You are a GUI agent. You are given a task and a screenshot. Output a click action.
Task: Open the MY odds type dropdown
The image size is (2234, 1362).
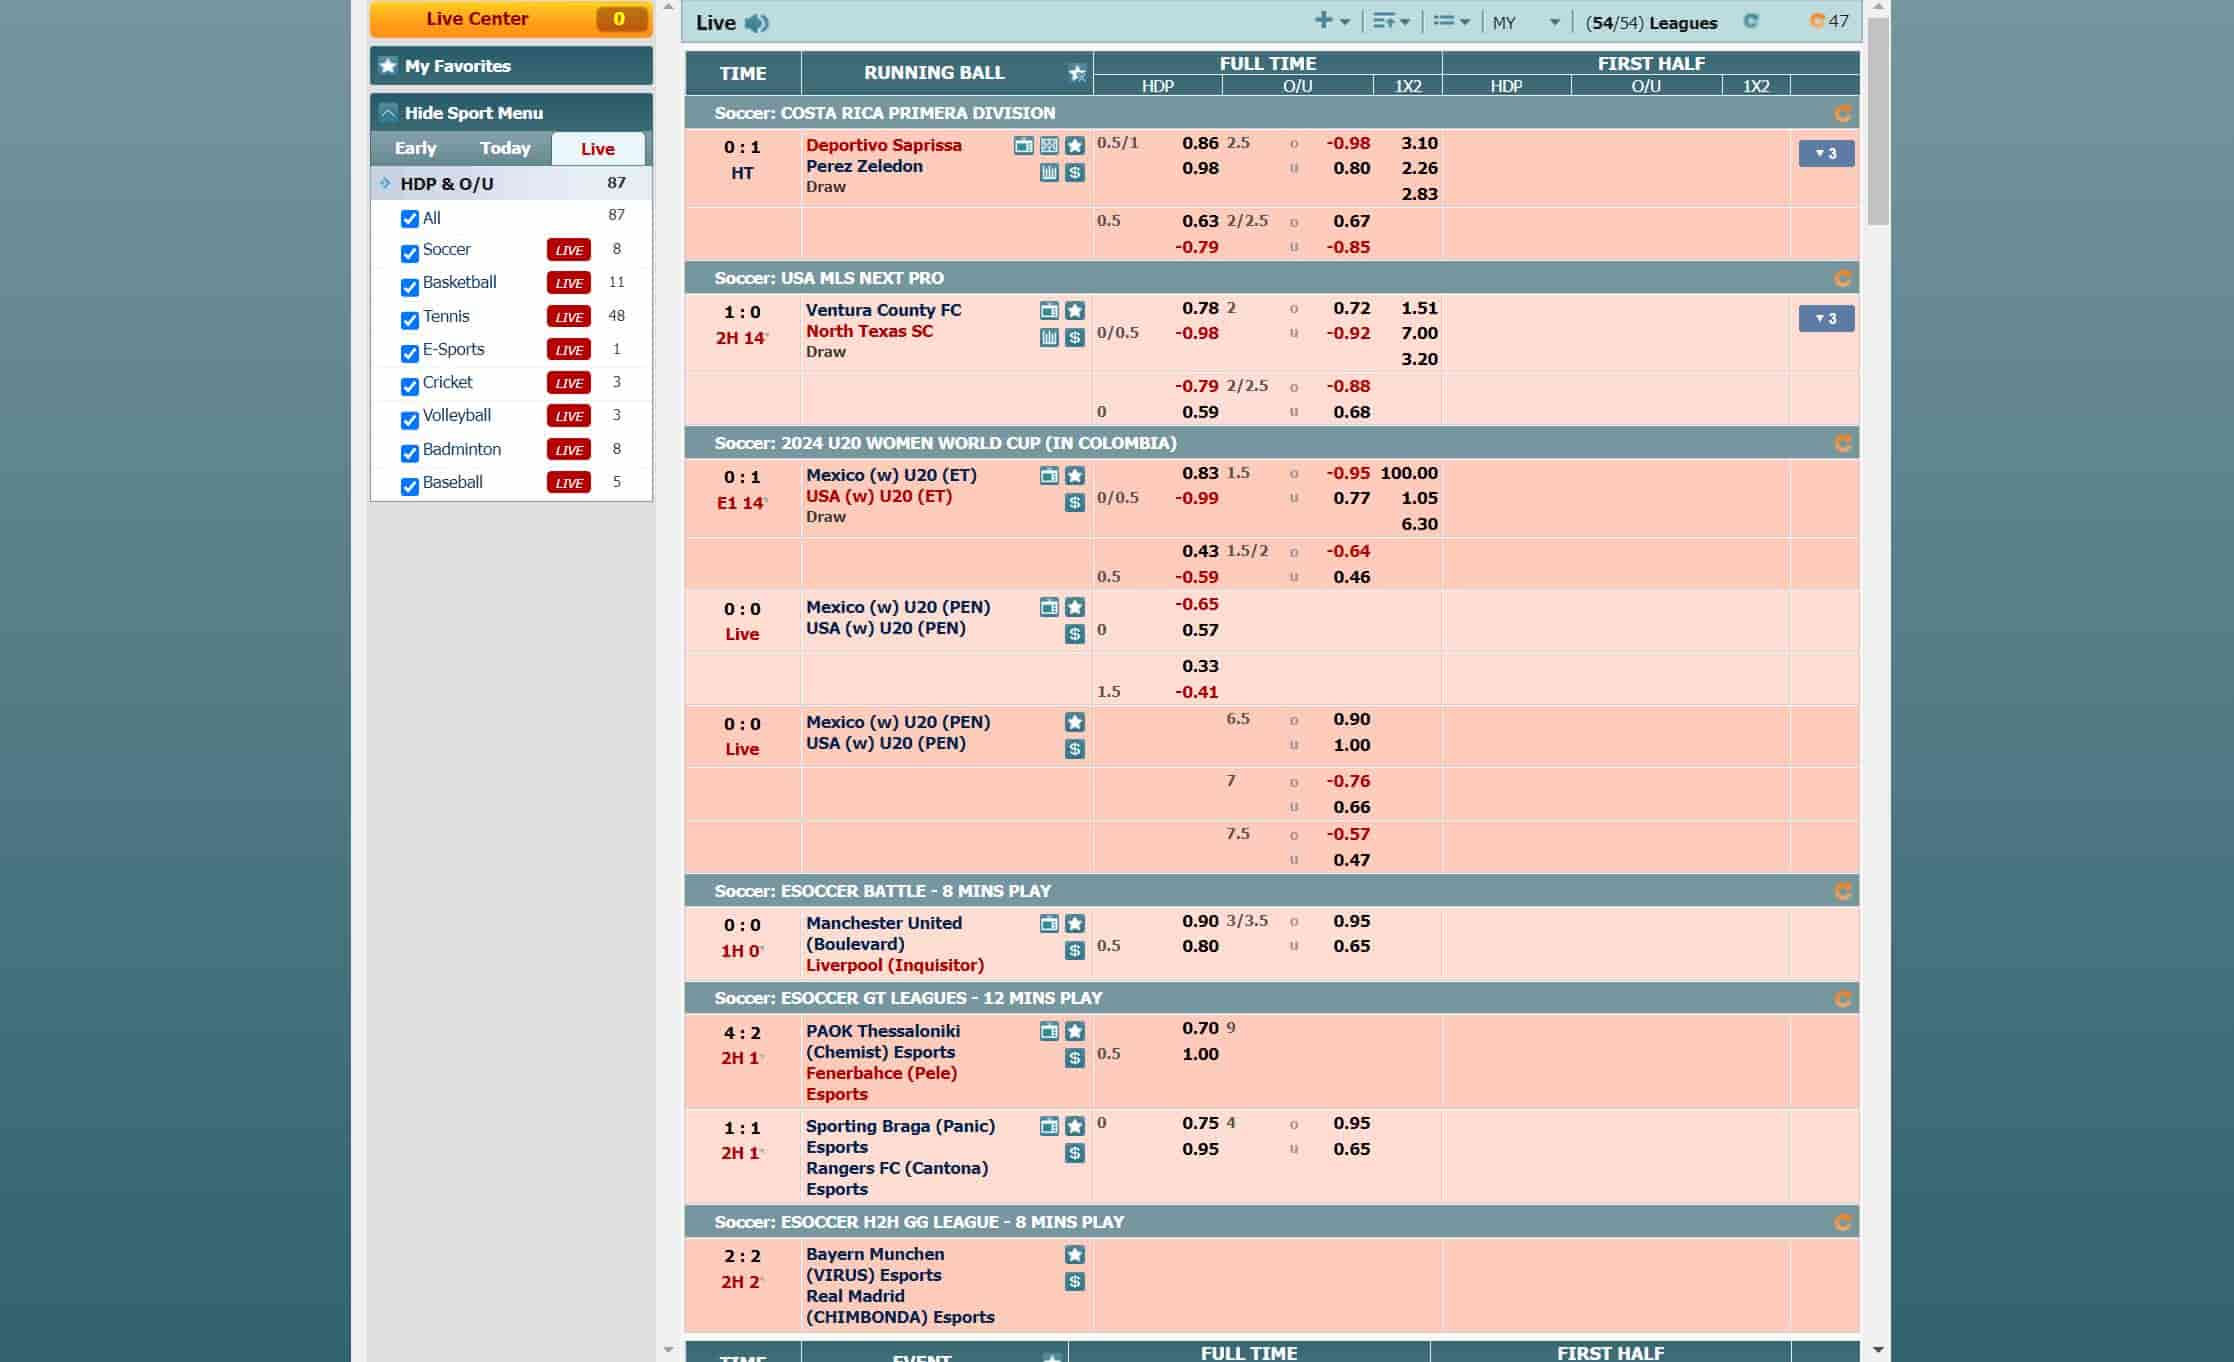point(1526,22)
